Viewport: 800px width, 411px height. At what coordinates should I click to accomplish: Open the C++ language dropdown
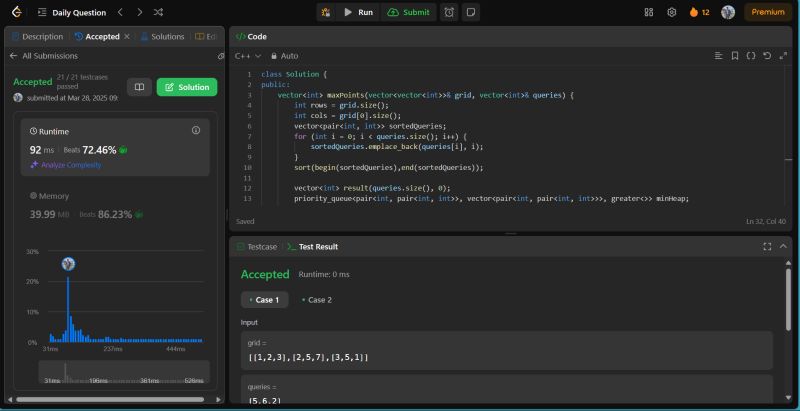click(248, 56)
